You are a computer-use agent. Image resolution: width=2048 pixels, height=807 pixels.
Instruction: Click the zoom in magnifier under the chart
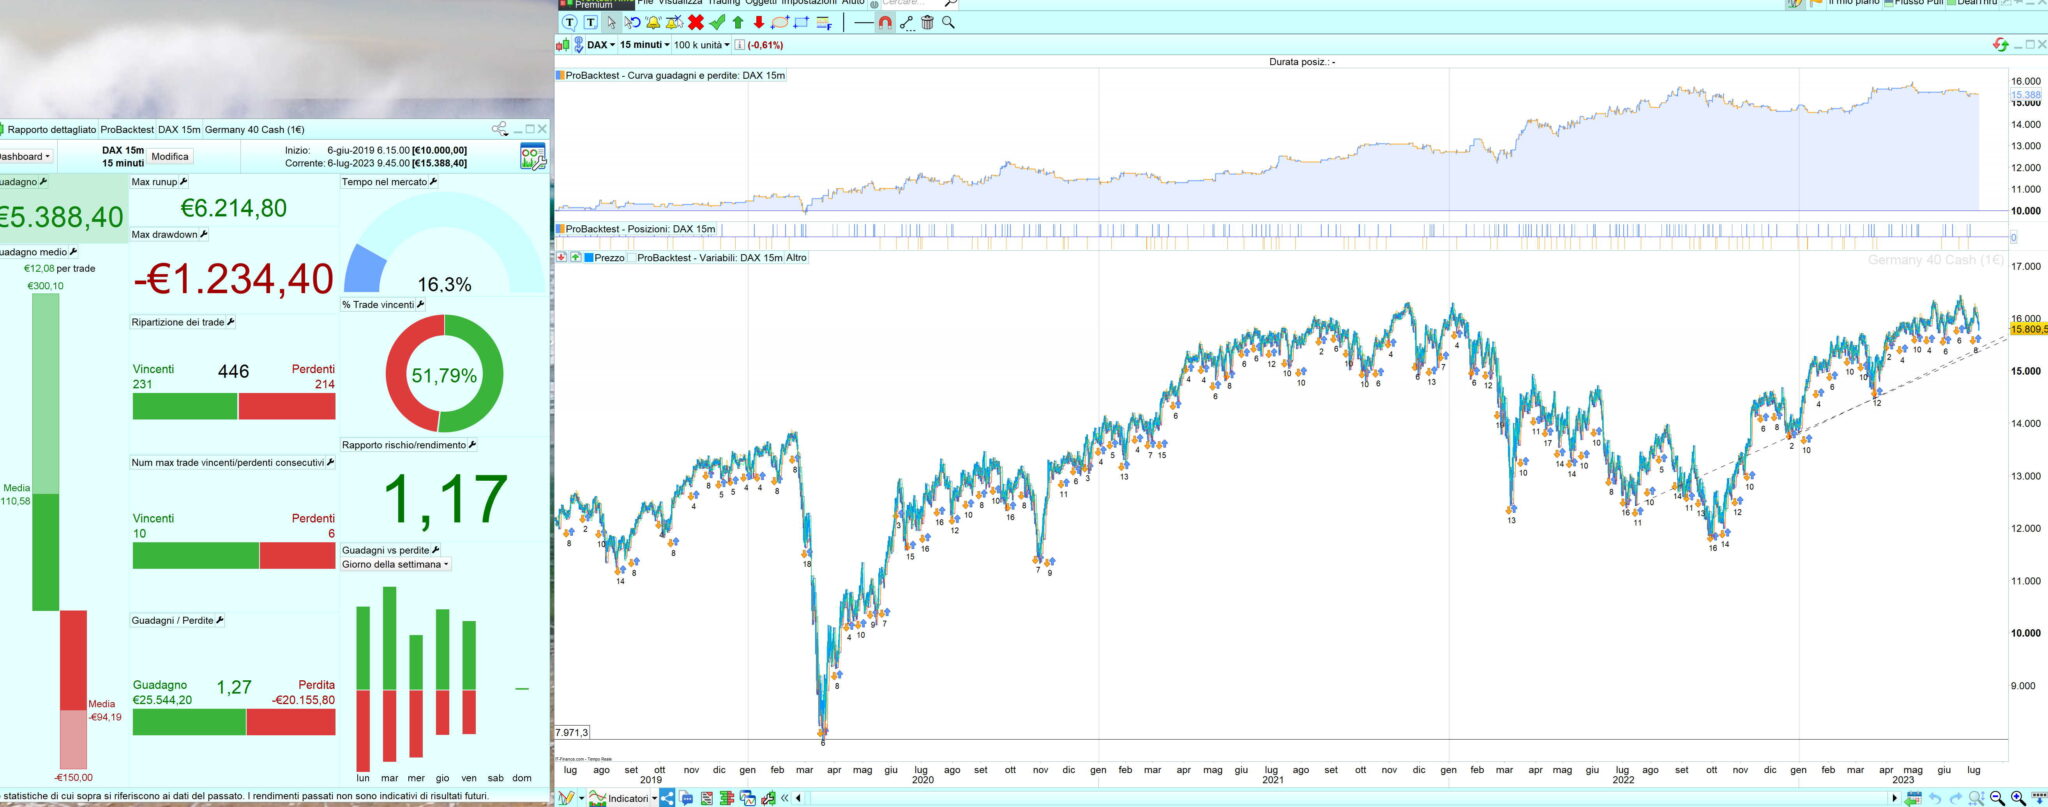(x=2018, y=798)
